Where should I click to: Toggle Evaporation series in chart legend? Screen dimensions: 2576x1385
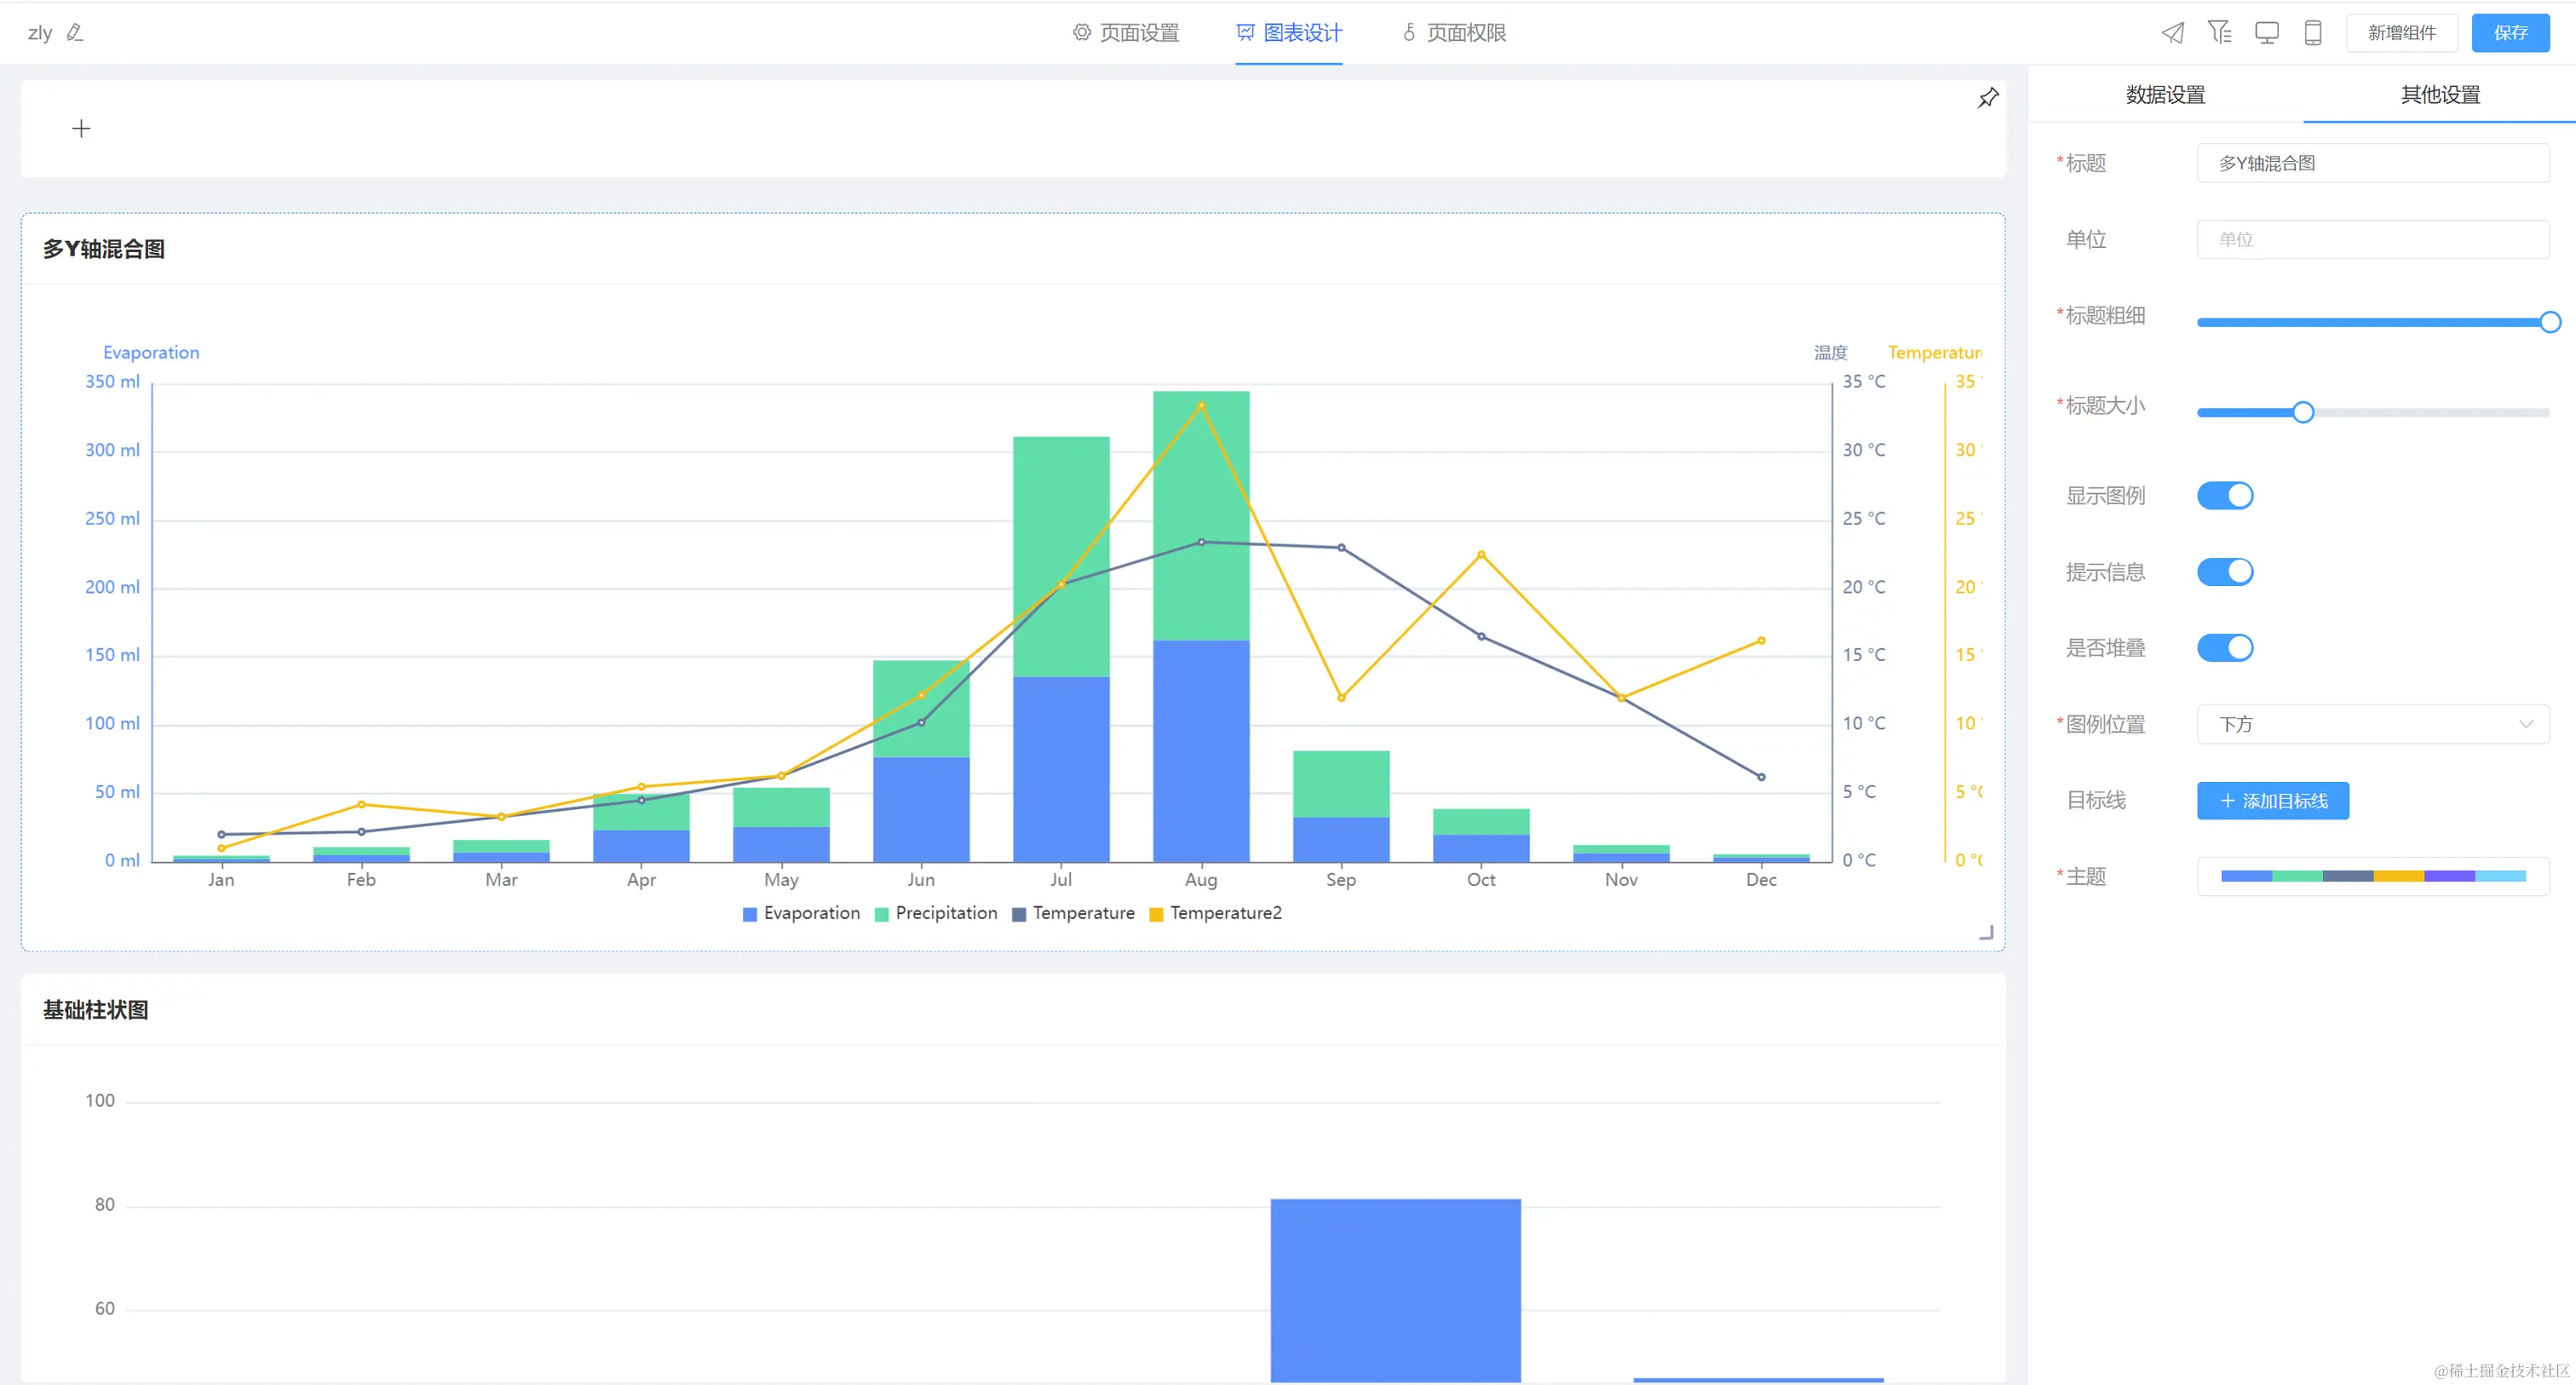[801, 913]
